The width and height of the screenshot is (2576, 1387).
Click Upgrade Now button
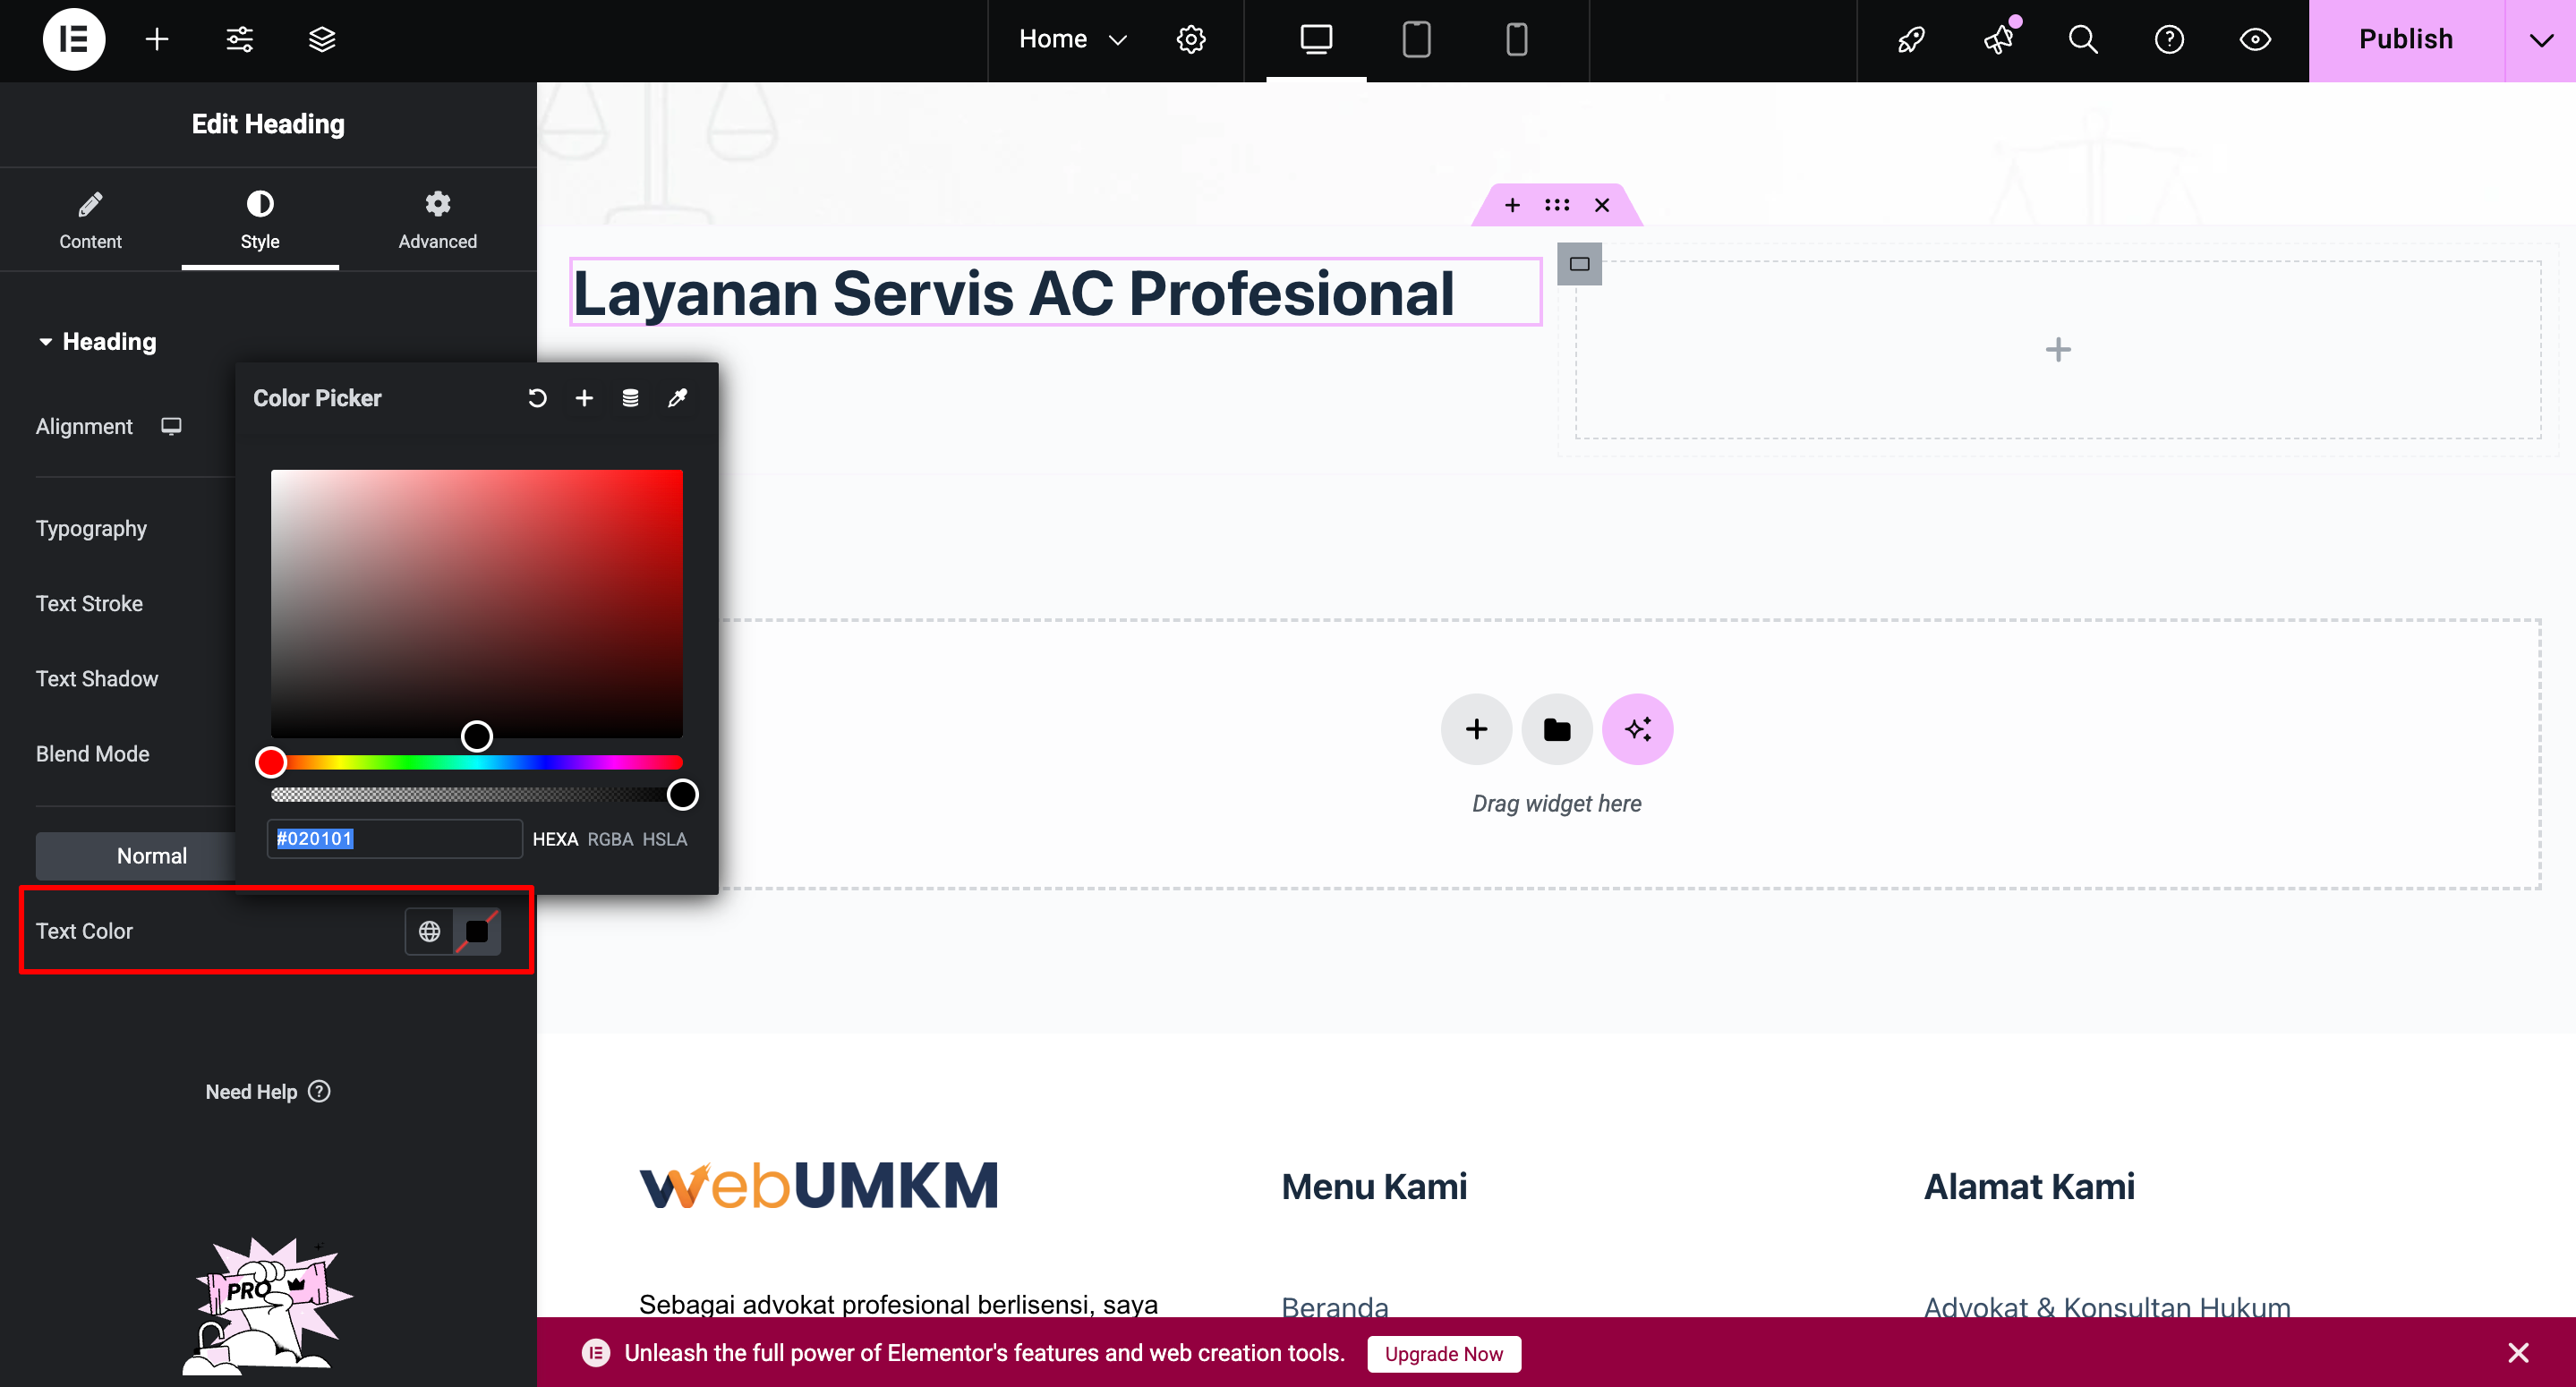pyautogui.click(x=1443, y=1353)
